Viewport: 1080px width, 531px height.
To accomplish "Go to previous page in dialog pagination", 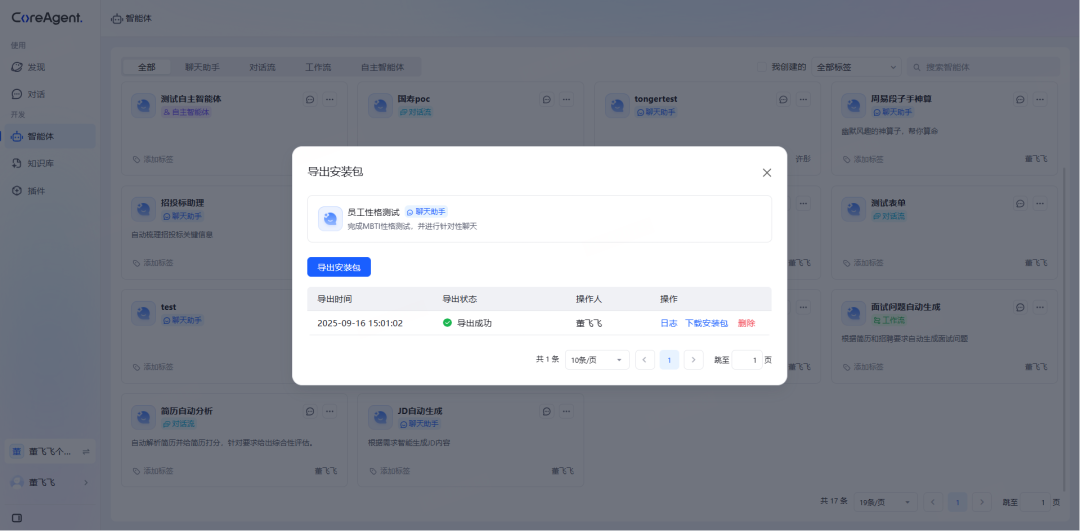I will (x=645, y=360).
